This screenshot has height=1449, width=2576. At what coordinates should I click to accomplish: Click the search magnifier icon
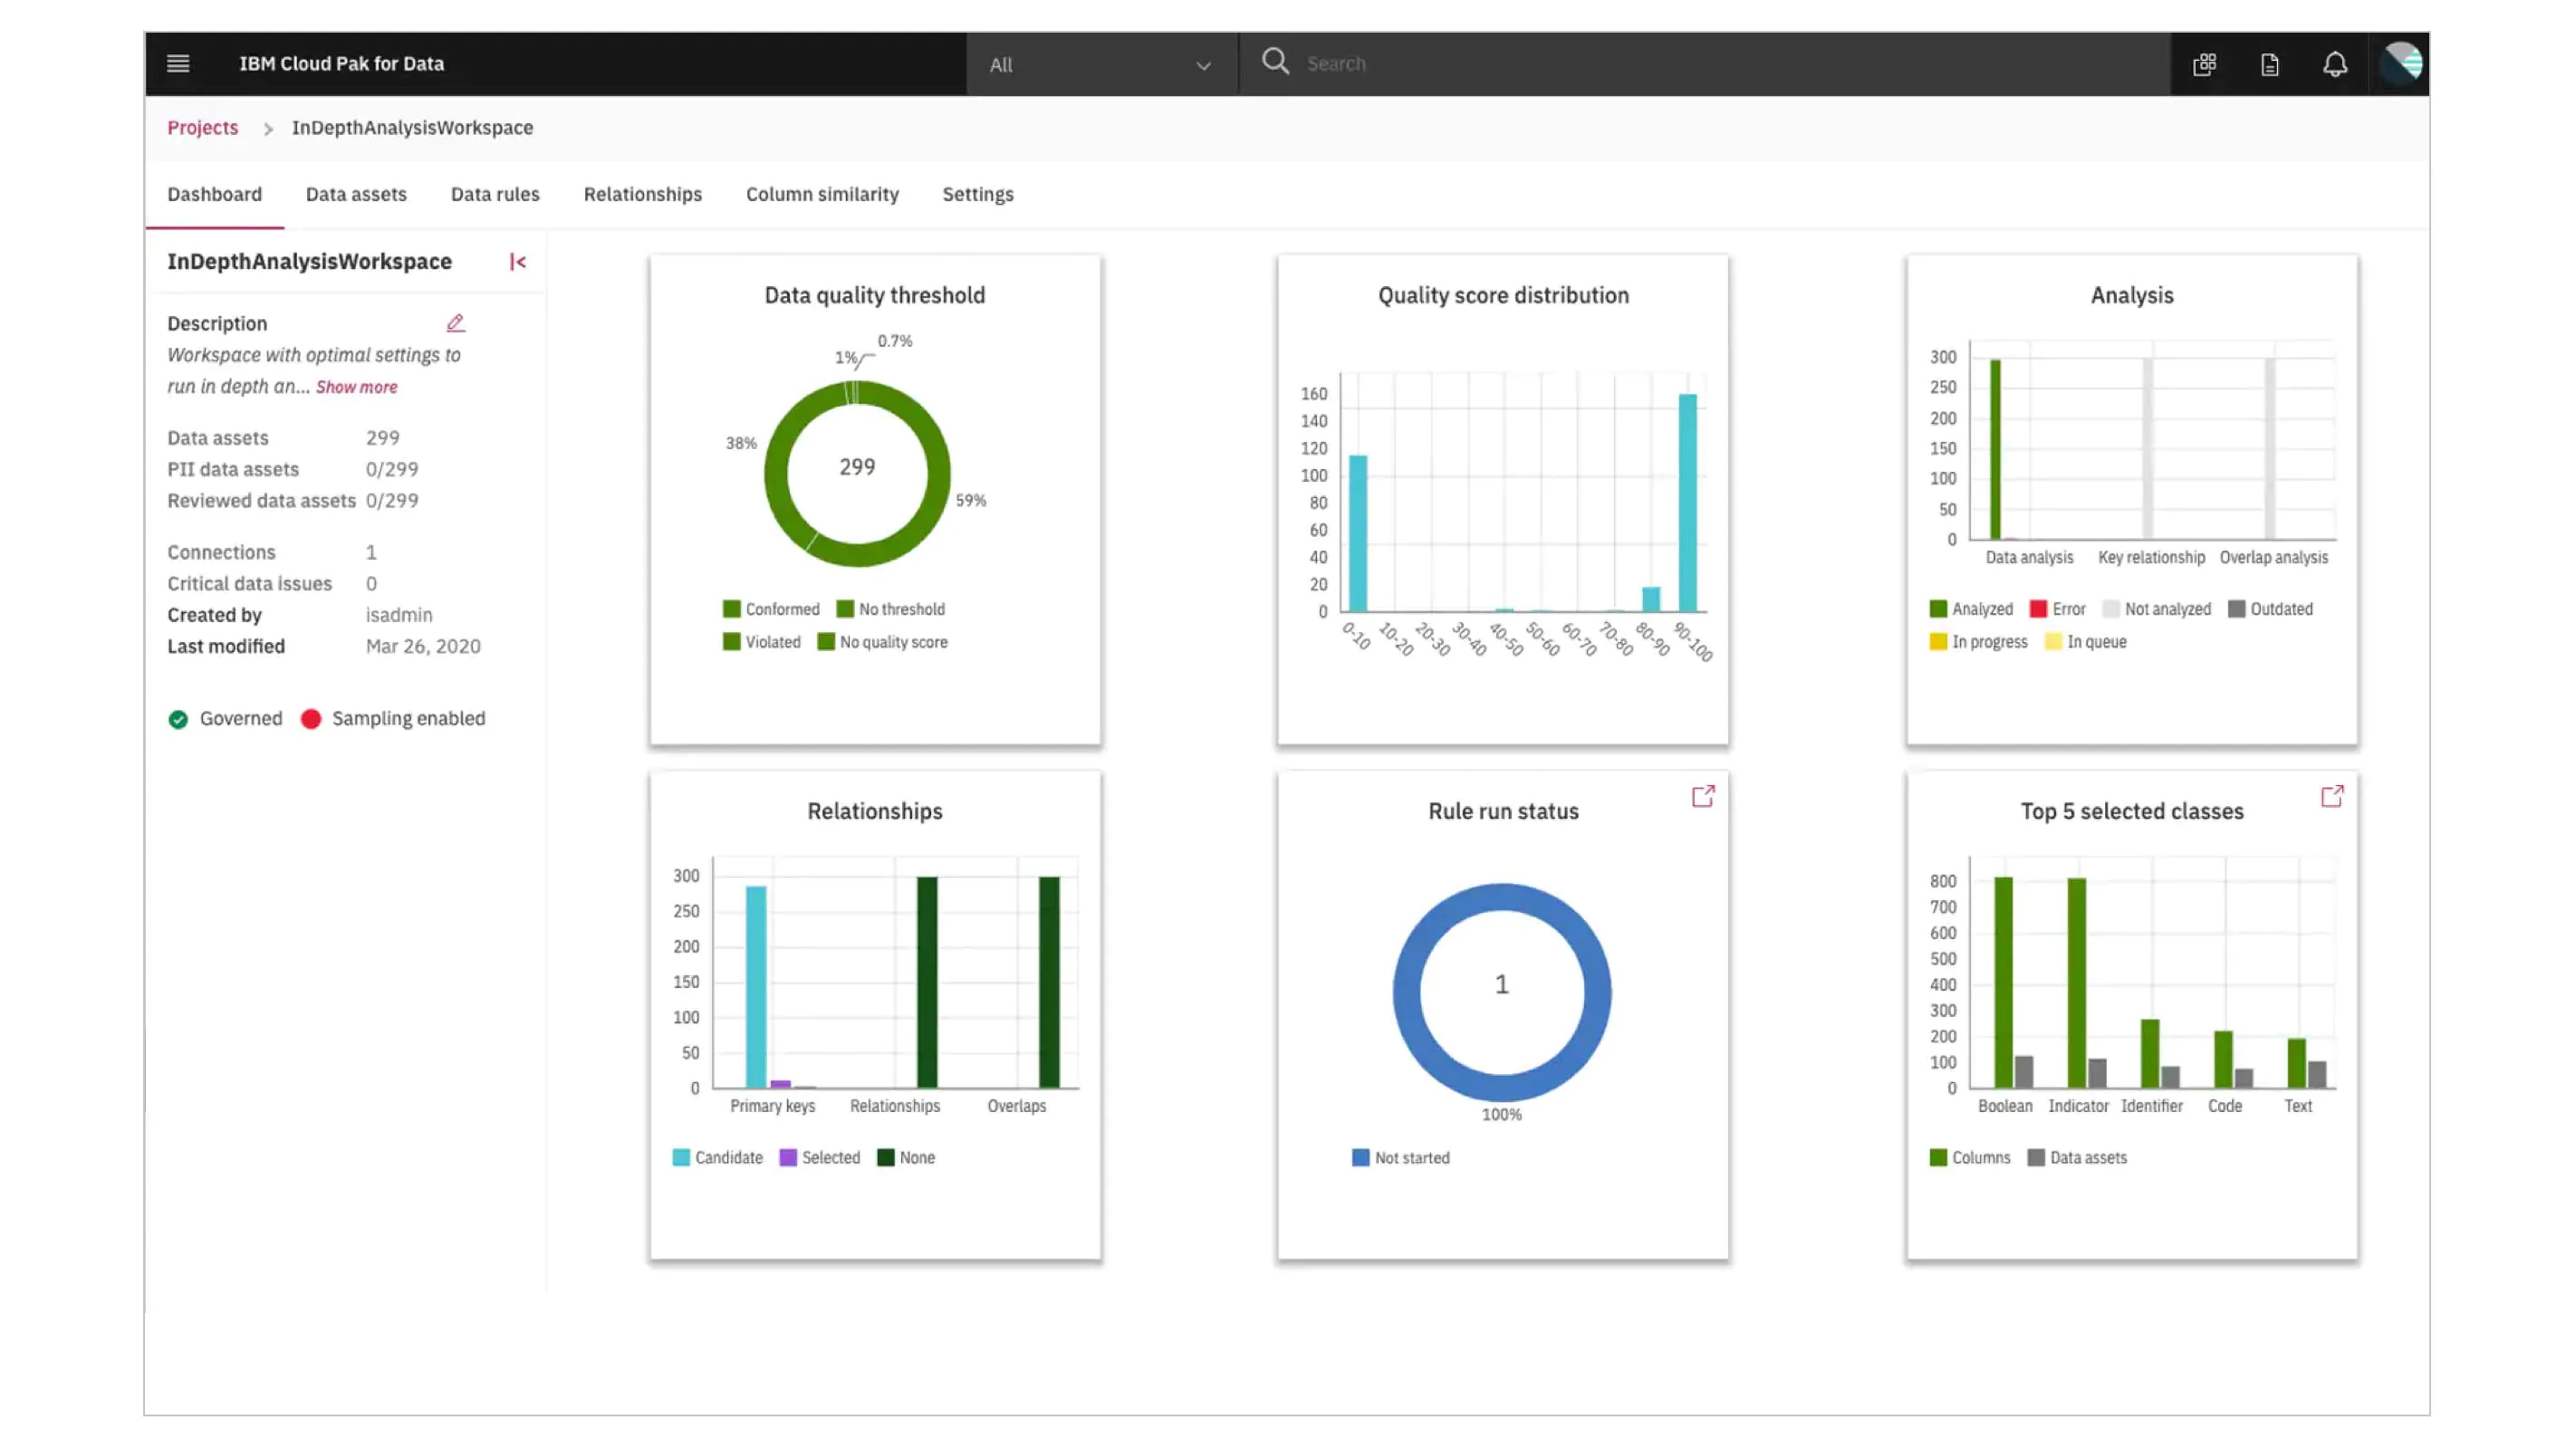pyautogui.click(x=1275, y=62)
